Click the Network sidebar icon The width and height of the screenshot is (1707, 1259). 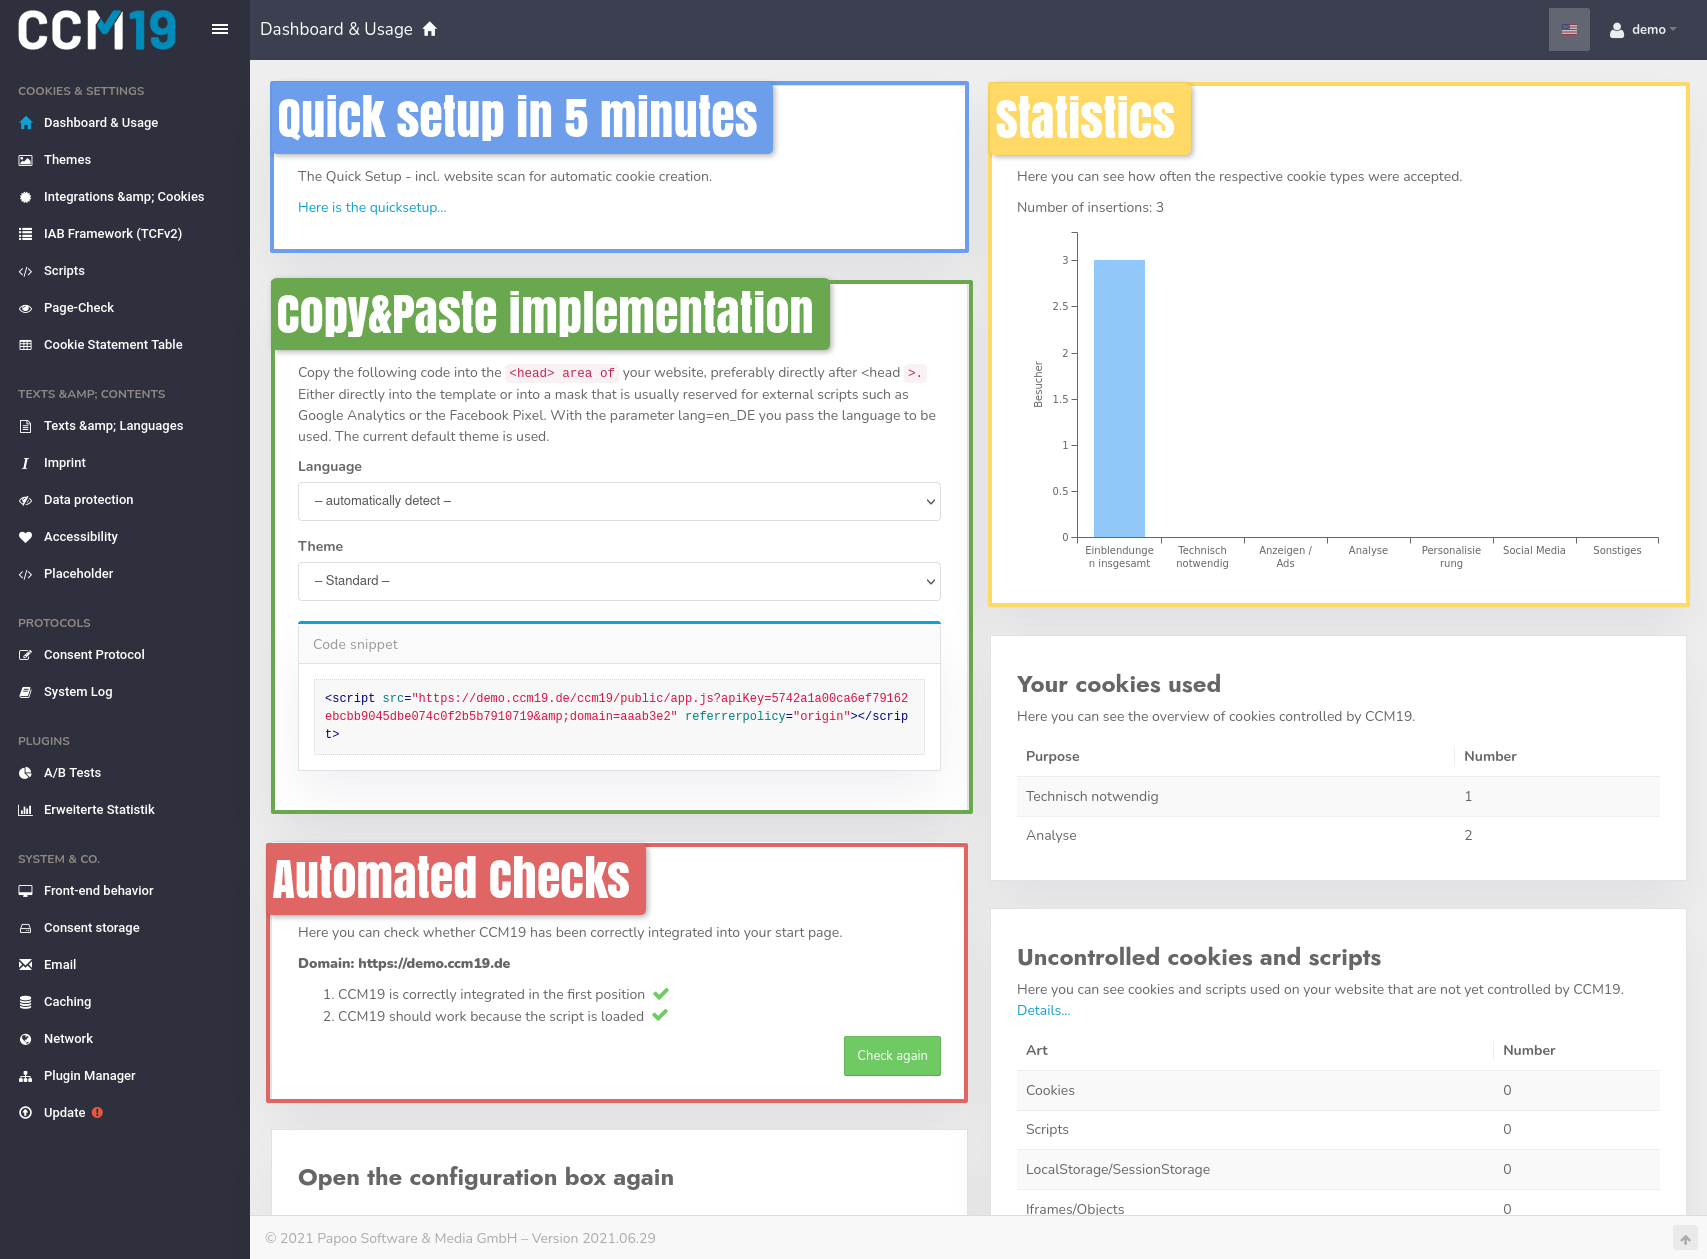25,1038
